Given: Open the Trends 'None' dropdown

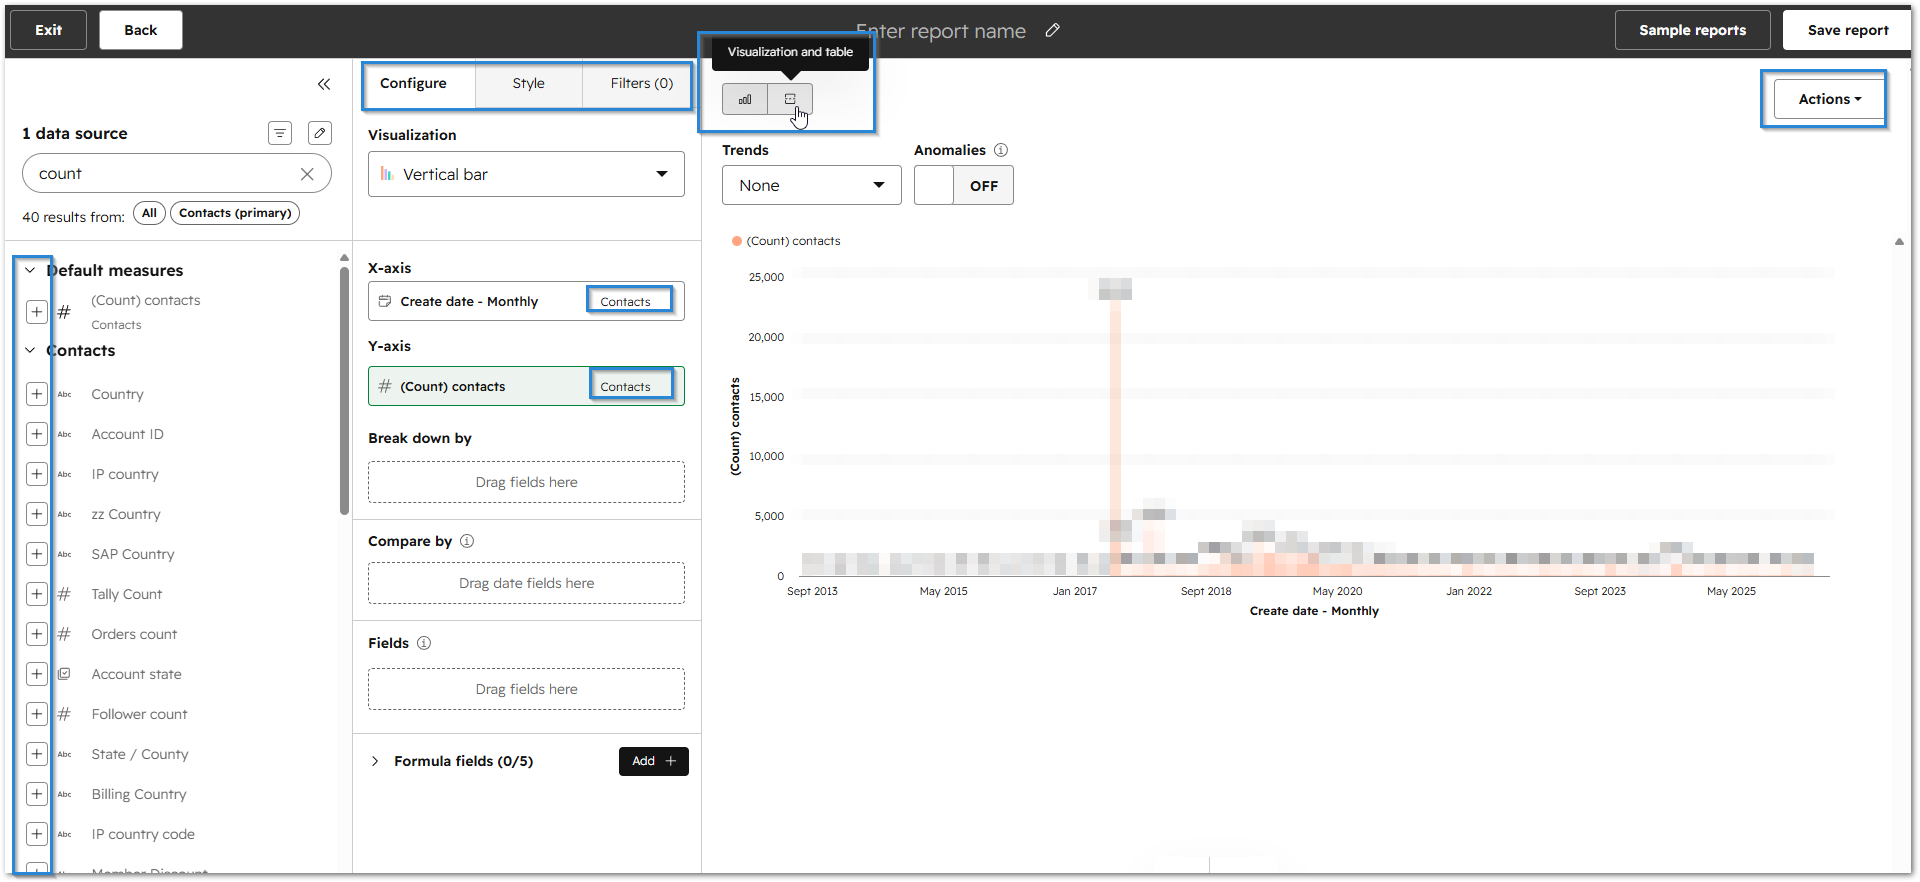Looking at the screenshot, I should tap(811, 186).
